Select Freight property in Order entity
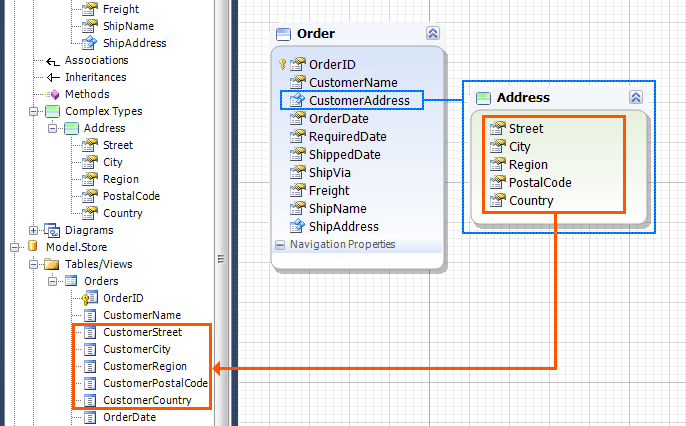The height and width of the screenshot is (426, 686). (x=329, y=191)
